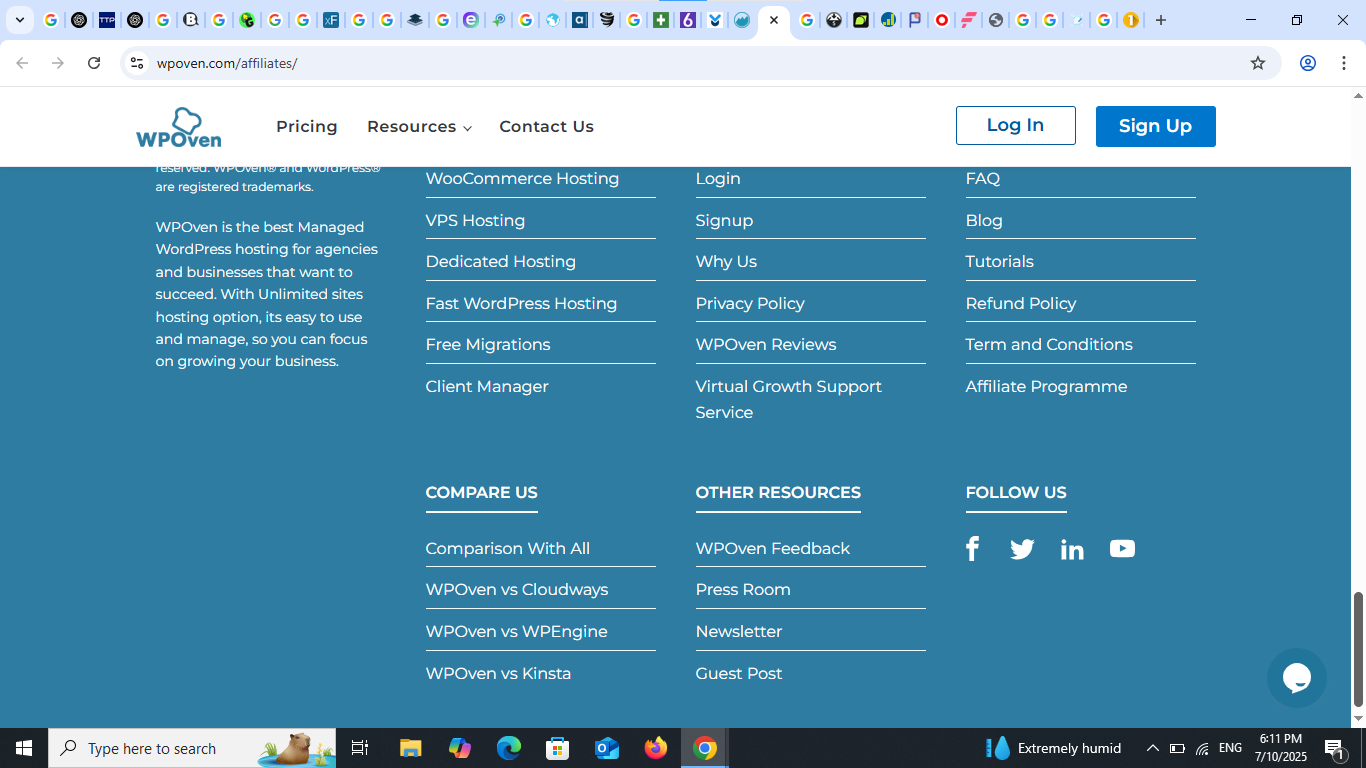Click the Sign Up button
This screenshot has width=1366, height=768.
pos(1155,126)
